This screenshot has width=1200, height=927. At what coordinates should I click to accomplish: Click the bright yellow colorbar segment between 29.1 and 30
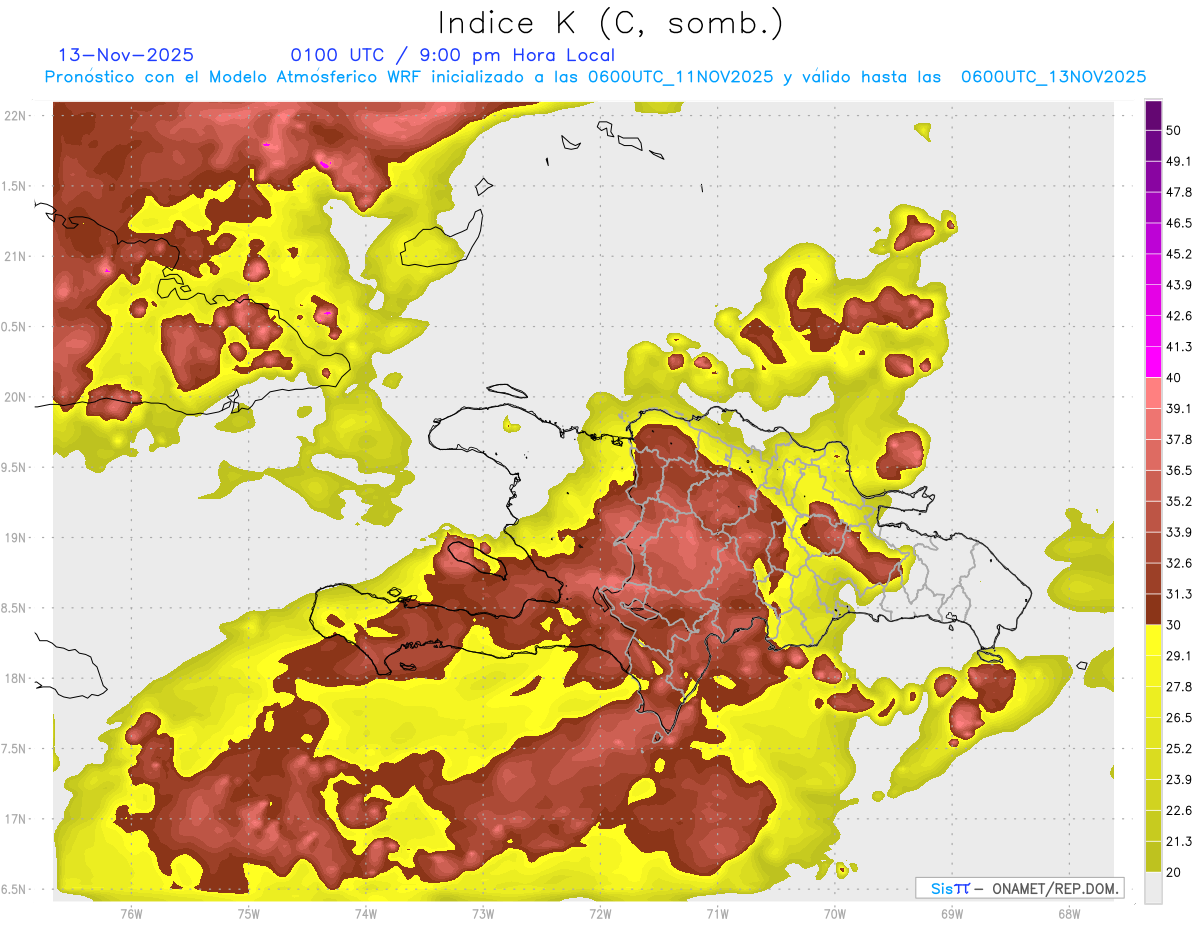[x=1154, y=640]
